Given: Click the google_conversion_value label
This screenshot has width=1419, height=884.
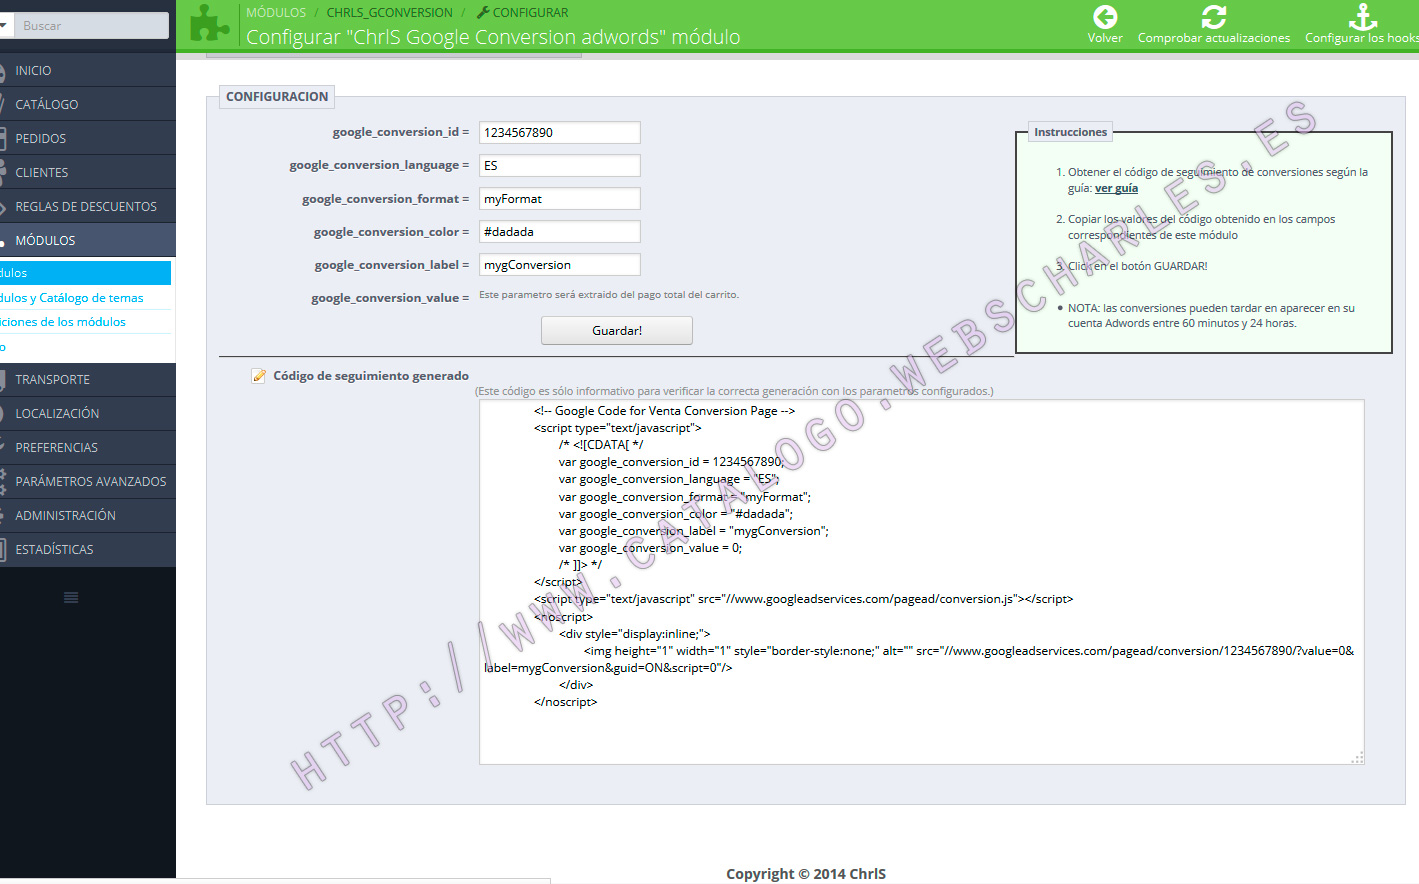Looking at the screenshot, I should pyautogui.click(x=390, y=298).
